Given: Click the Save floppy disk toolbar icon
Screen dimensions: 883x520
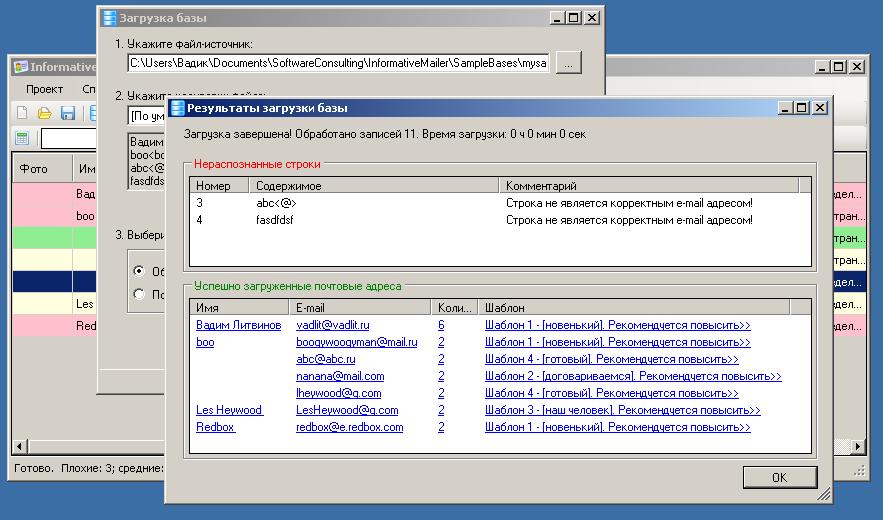Looking at the screenshot, I should pos(68,113).
